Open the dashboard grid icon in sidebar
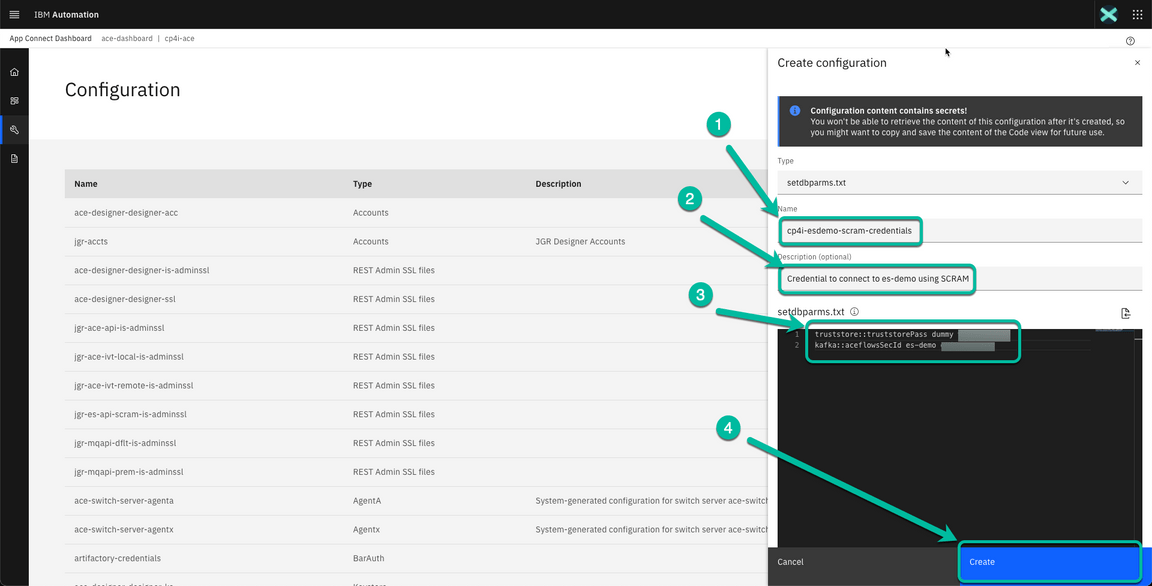Viewport: 1152px width, 586px height. [x=14, y=100]
